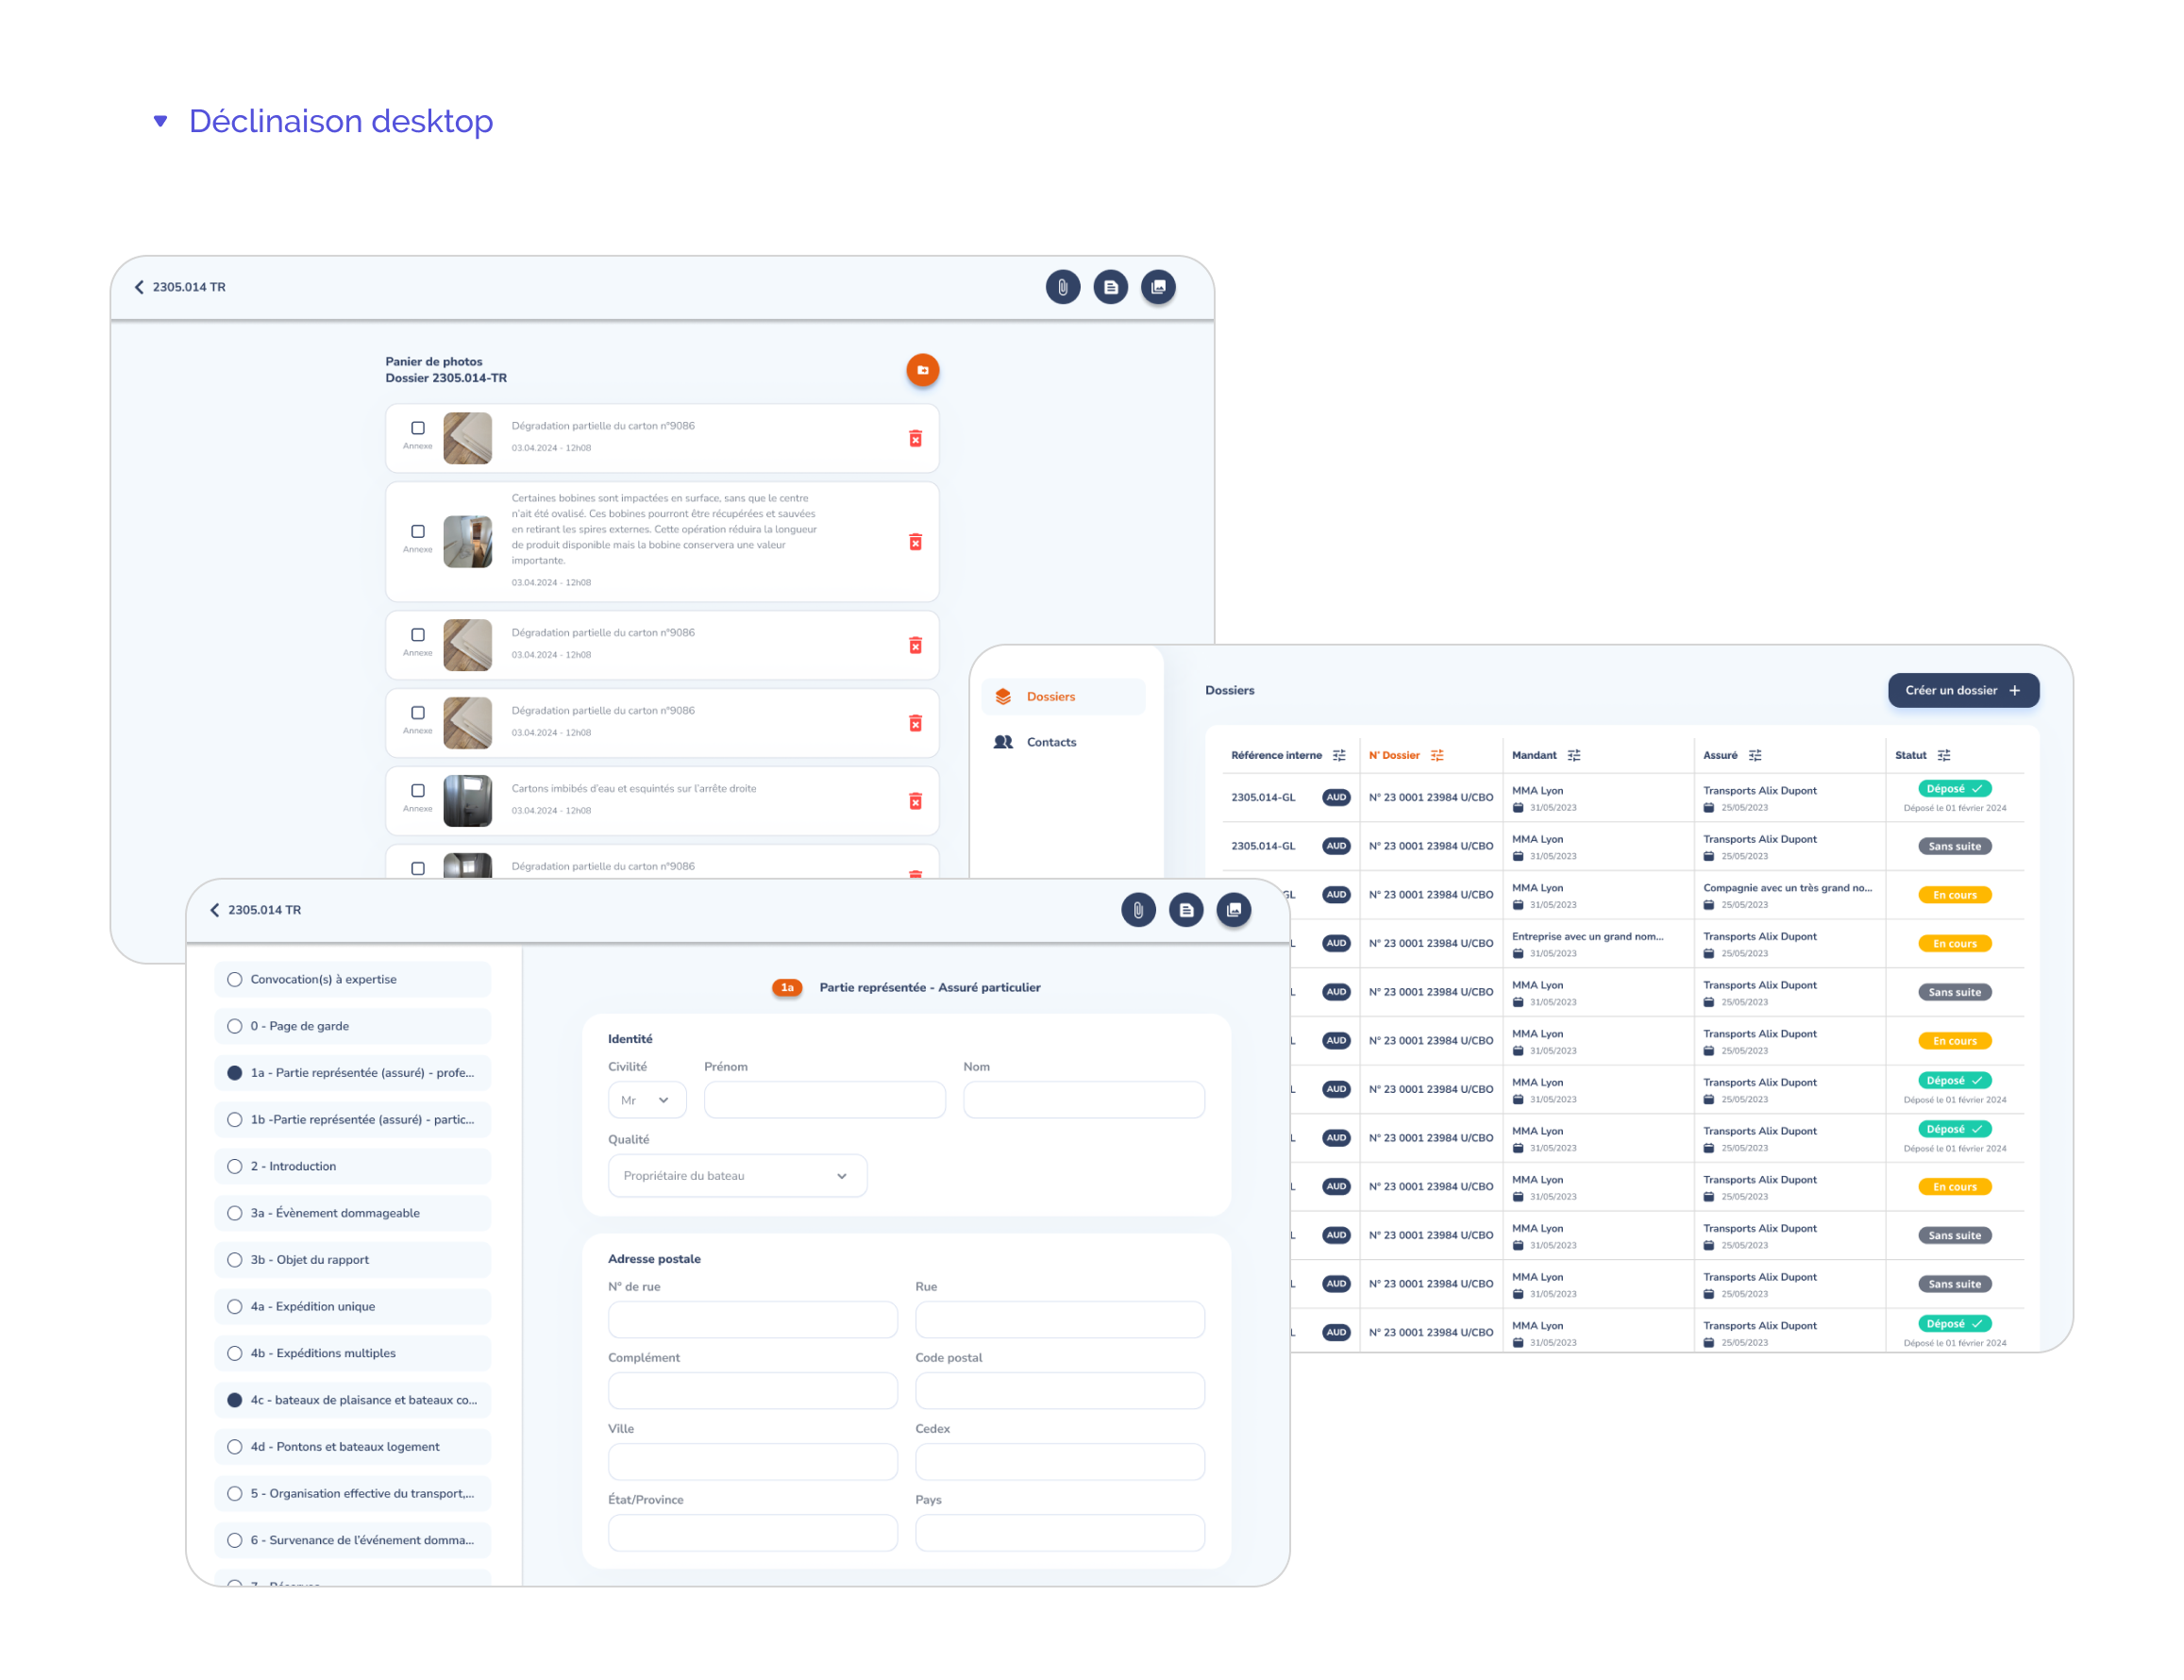Open document icon in top photo panel header
The height and width of the screenshot is (1680, 2184).
(1110, 287)
